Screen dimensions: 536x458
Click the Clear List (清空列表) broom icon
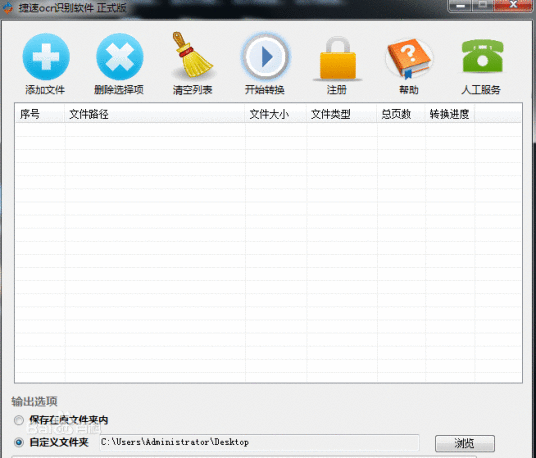[192, 55]
